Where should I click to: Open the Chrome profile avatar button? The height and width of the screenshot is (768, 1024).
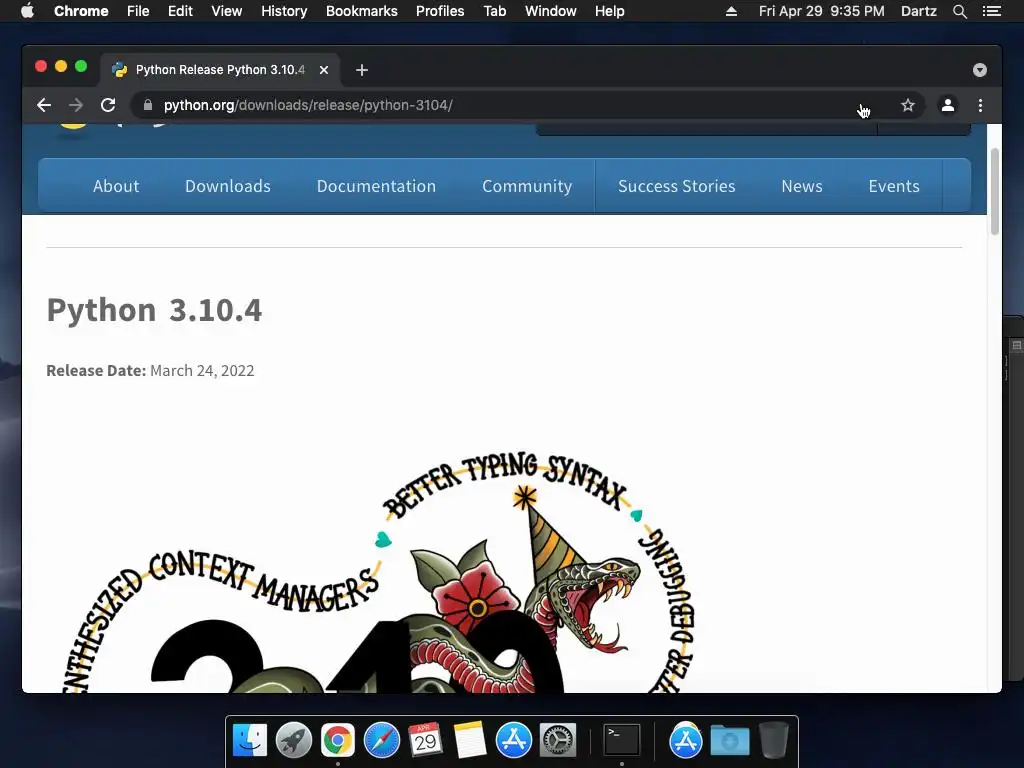click(948, 105)
